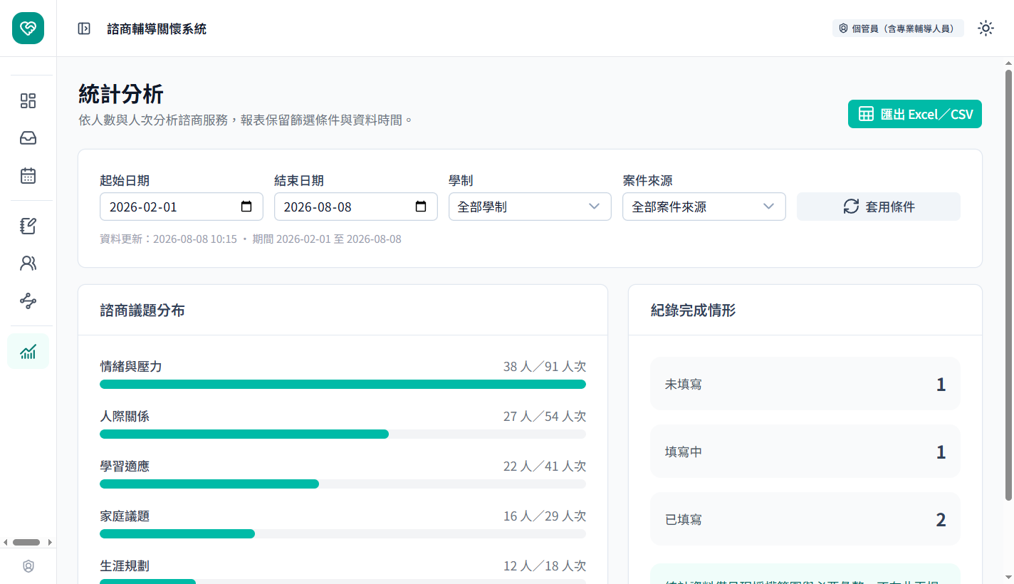Click sidebar scroll right arrow
This screenshot has width=1014, height=584.
coord(50,542)
